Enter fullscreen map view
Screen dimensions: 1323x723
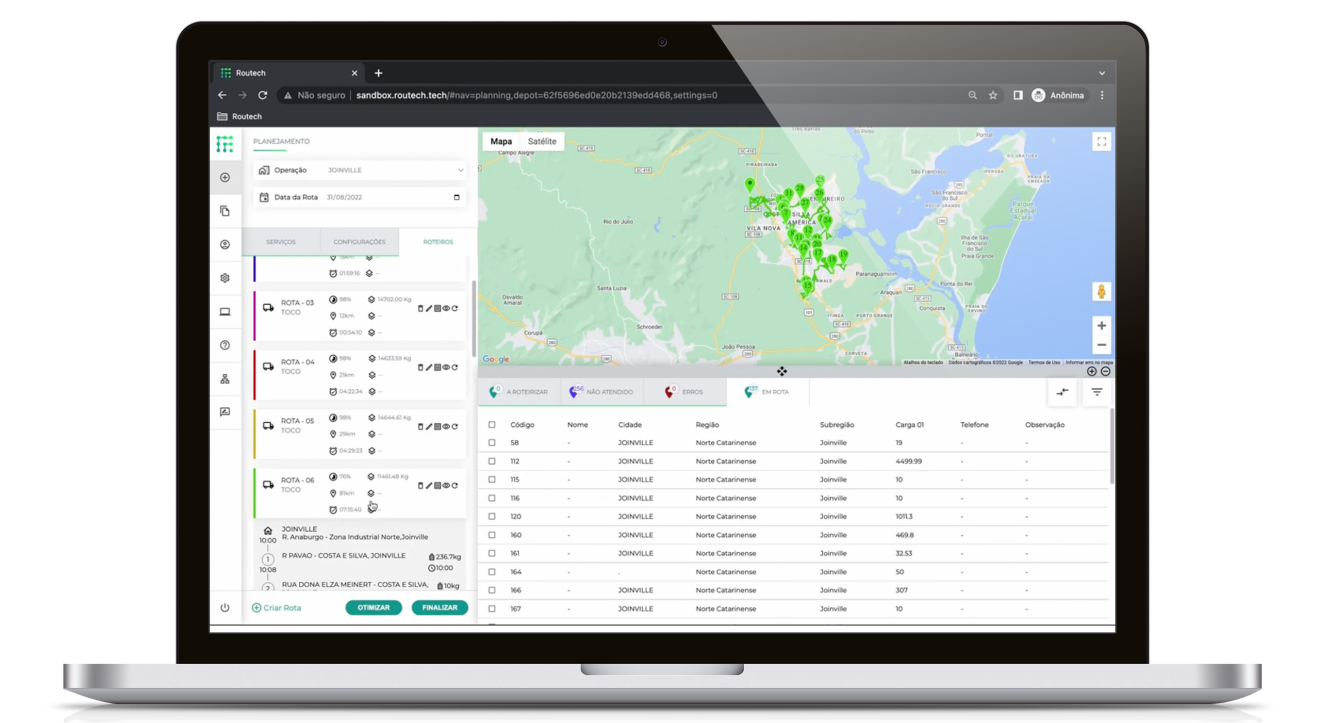click(1101, 142)
